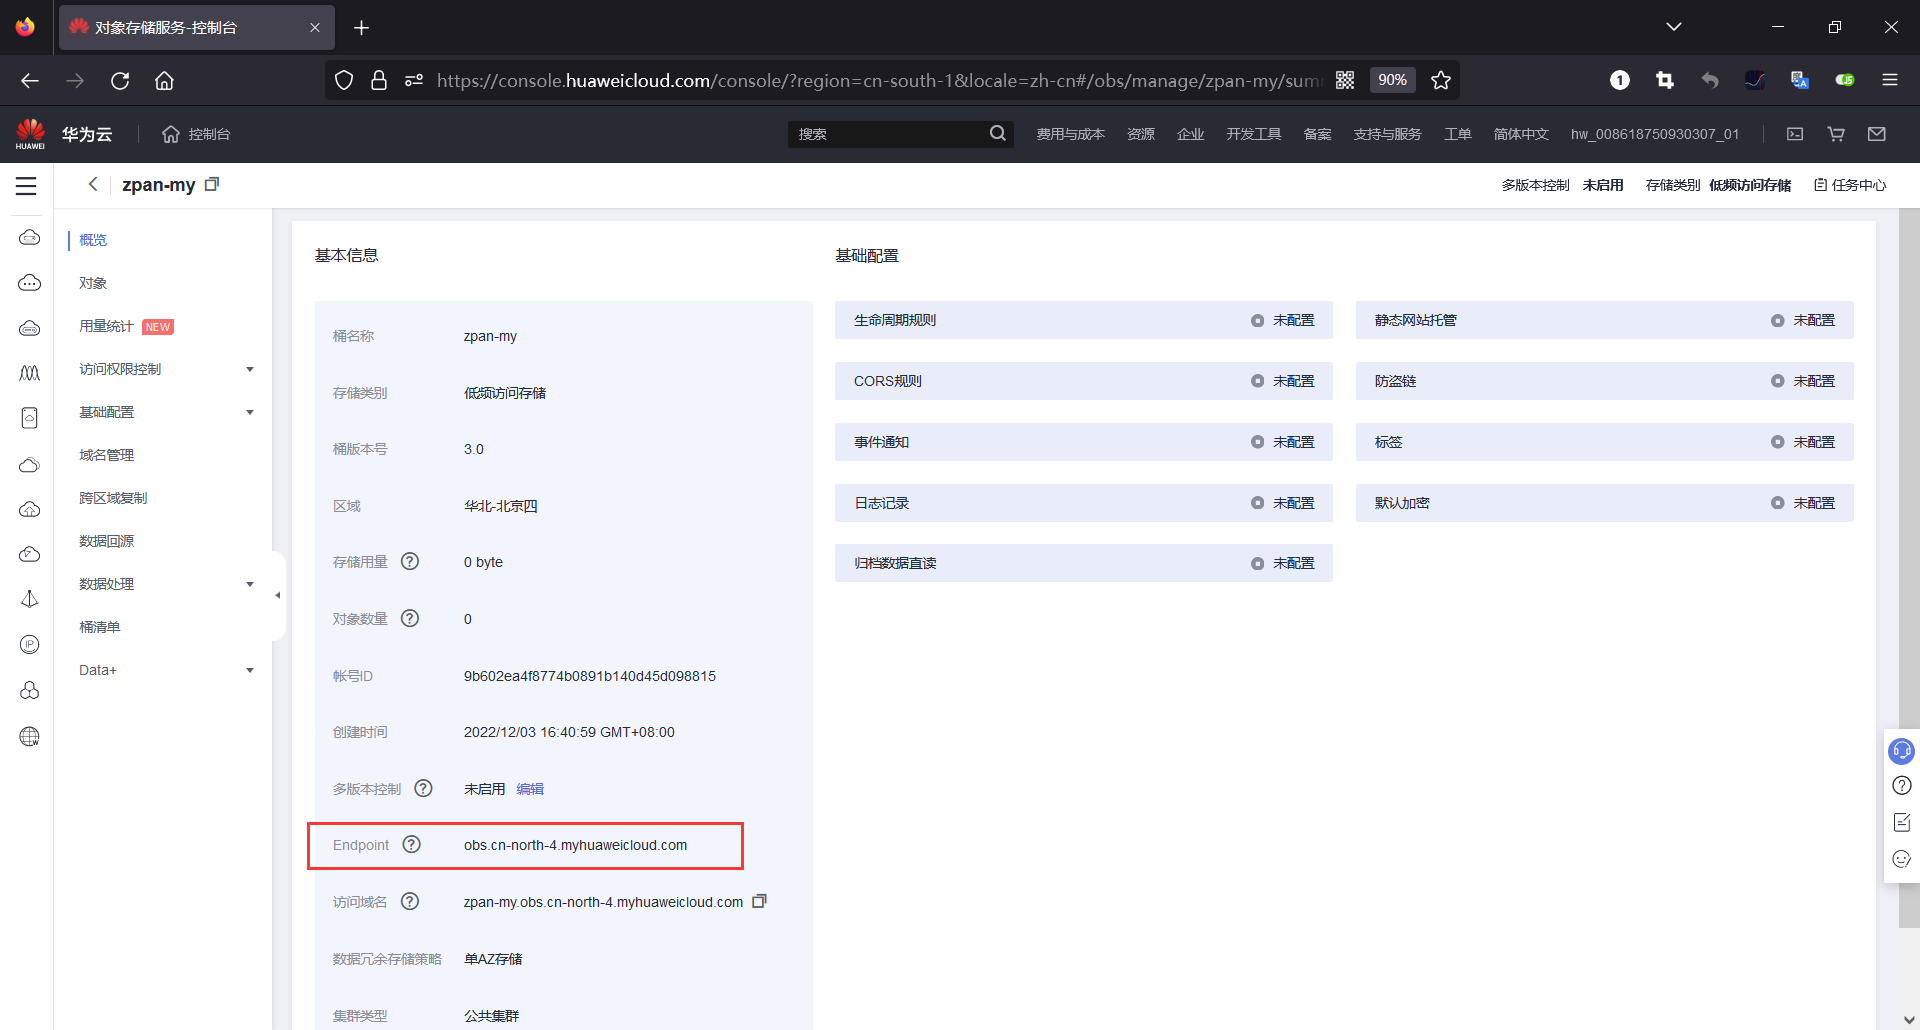
Task: Copy the bucket name zpan-my in the header
Action: 212,184
